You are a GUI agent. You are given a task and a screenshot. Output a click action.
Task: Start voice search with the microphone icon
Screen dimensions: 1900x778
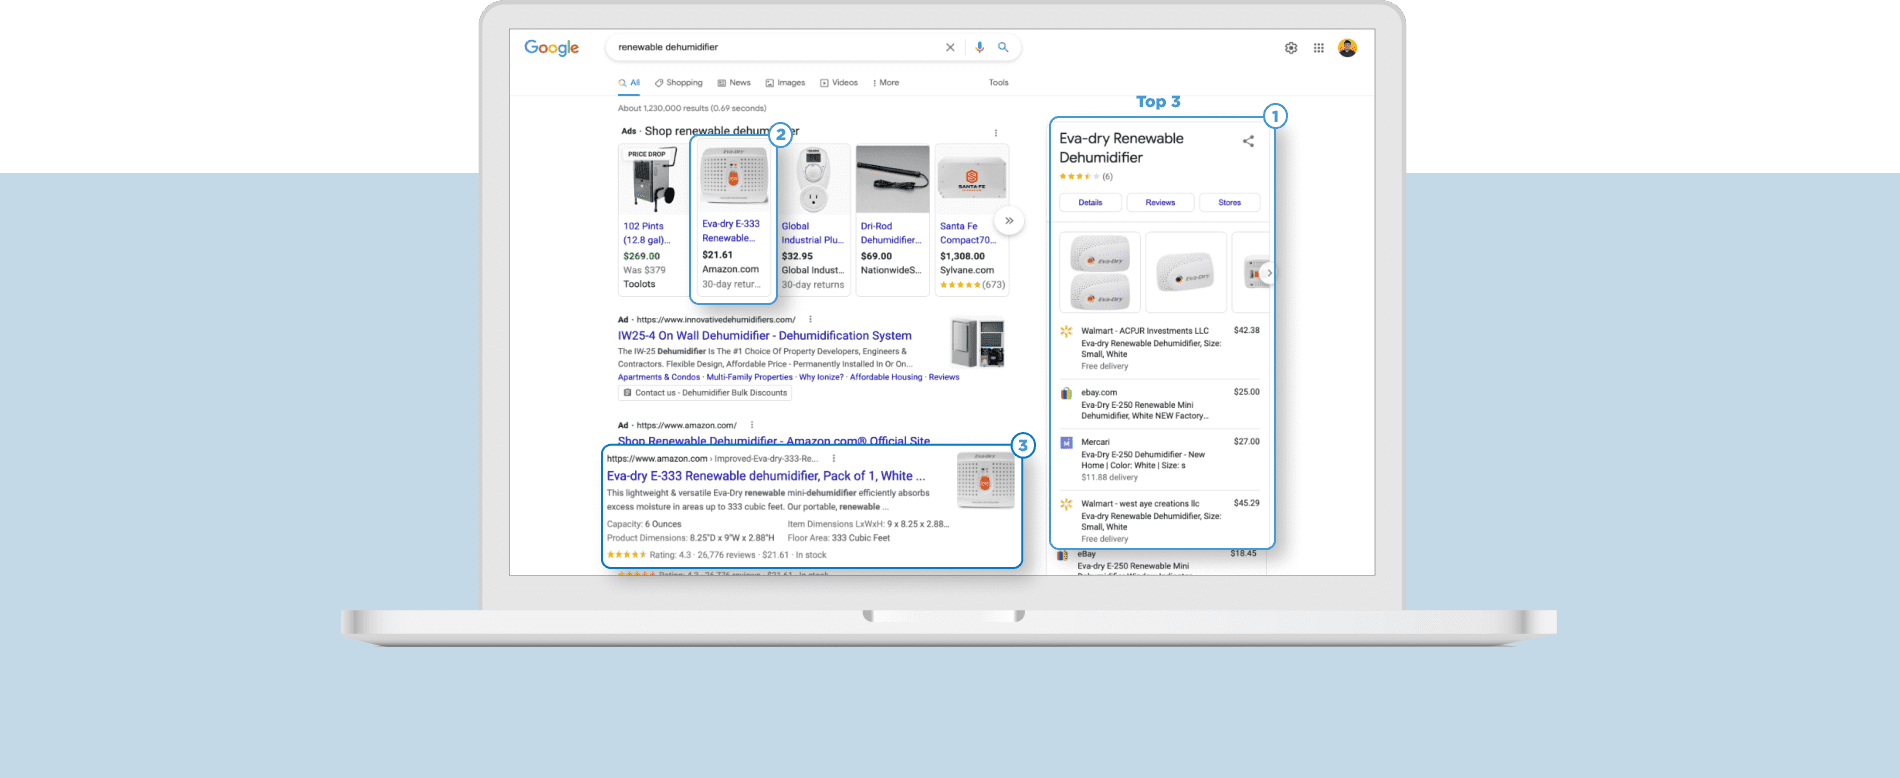(980, 47)
